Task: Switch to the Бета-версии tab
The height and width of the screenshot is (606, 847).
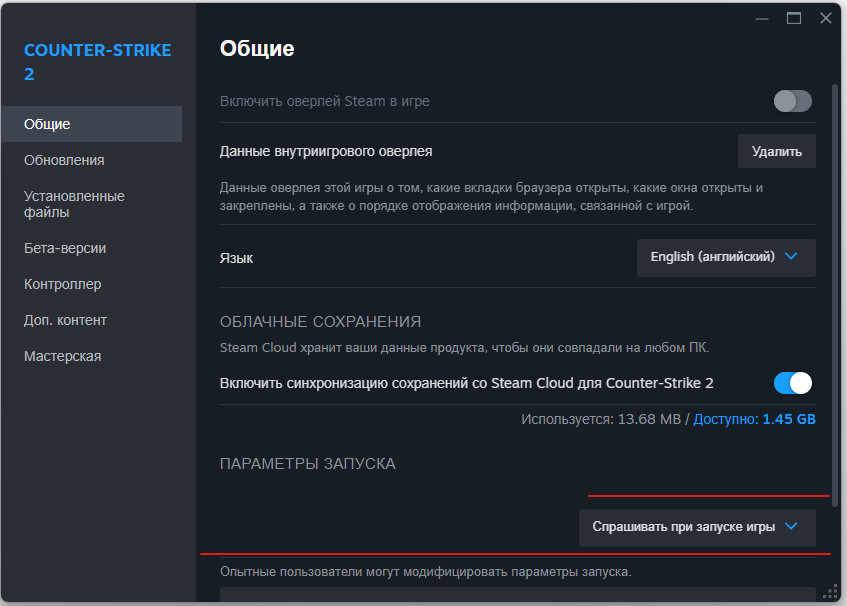Action: [65, 248]
